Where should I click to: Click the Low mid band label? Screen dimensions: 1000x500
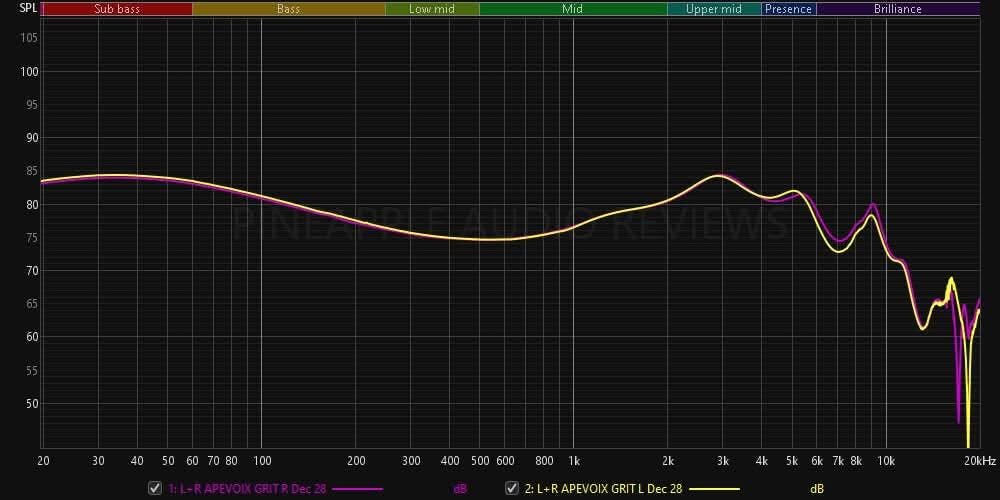point(432,9)
